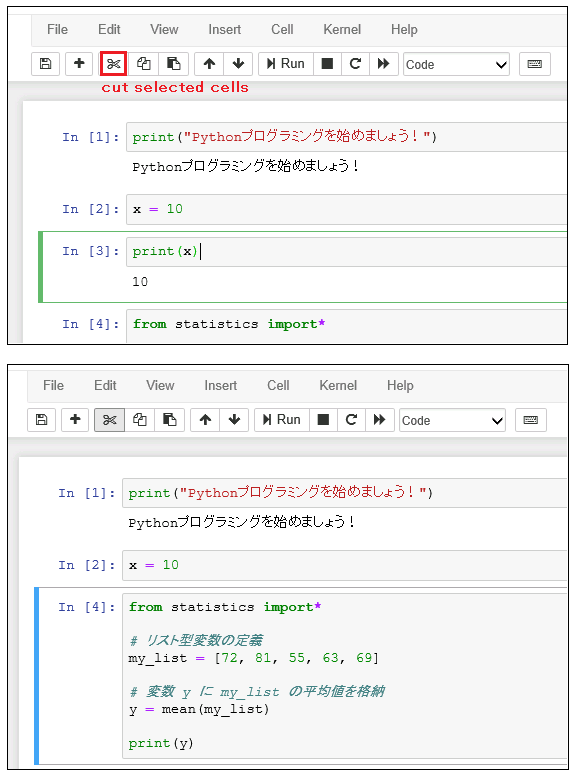
Task: Click print greeting code cell In [1], top notebook
Action: [x=346, y=137]
